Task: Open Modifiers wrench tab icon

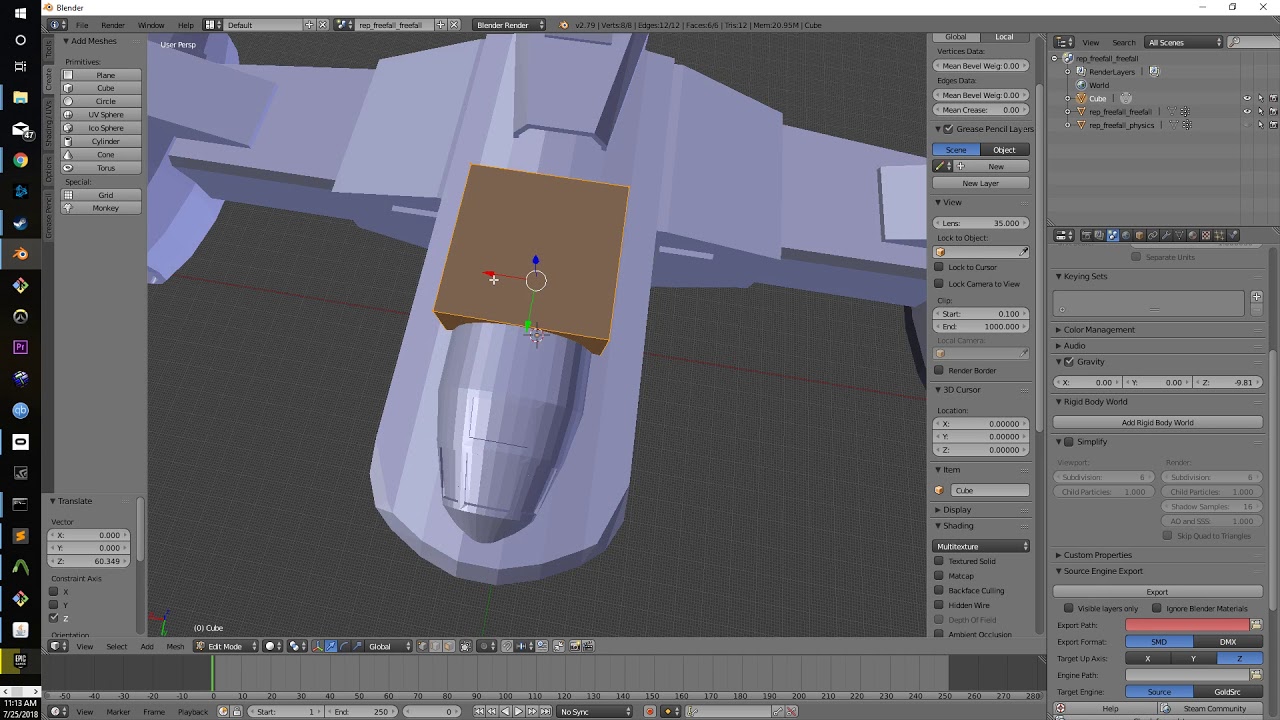Action: tap(1166, 235)
